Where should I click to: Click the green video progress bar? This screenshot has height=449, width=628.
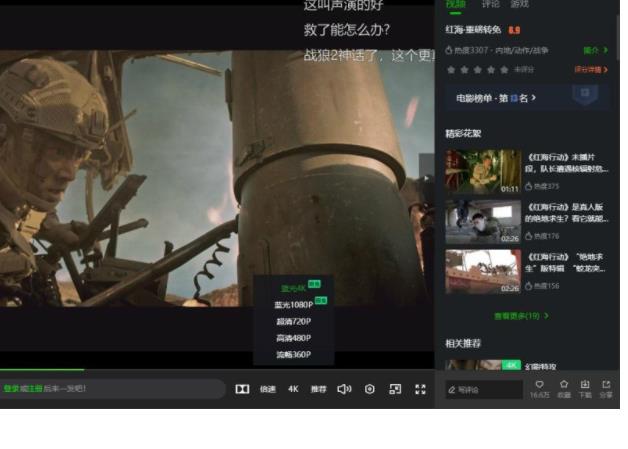tap(42, 369)
